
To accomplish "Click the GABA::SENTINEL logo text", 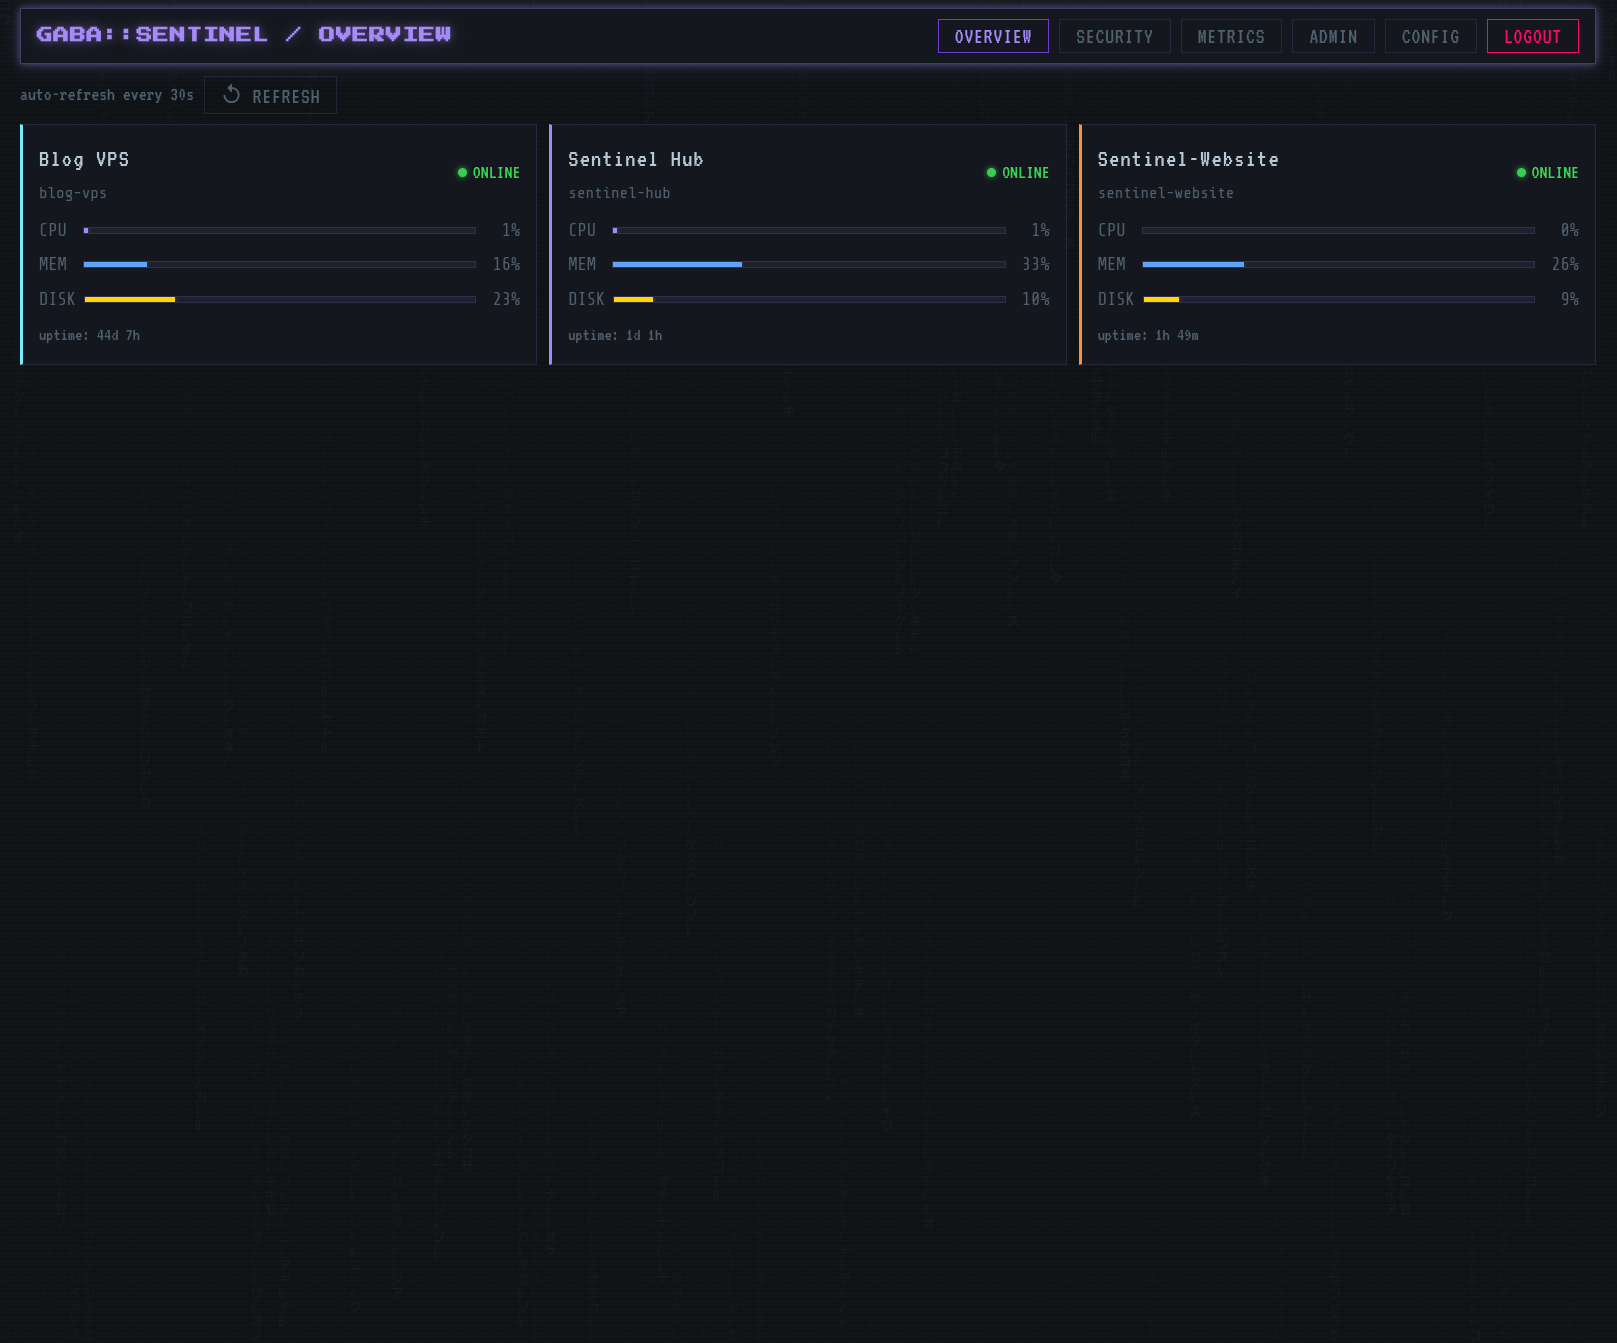I will pos(152,33).
